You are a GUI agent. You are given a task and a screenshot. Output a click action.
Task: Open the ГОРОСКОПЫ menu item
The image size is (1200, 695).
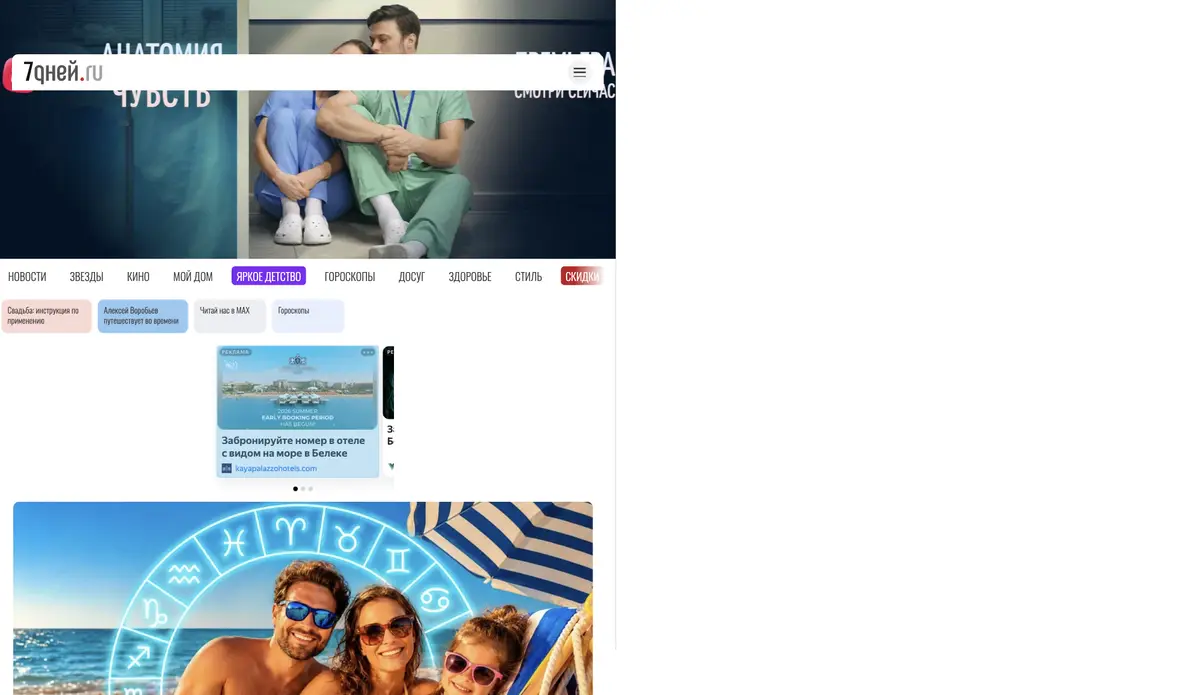[350, 276]
